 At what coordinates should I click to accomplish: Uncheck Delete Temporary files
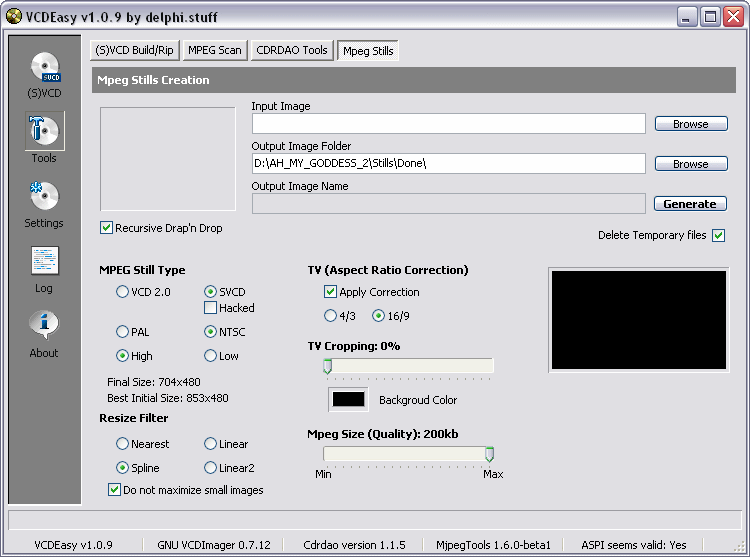coord(718,235)
